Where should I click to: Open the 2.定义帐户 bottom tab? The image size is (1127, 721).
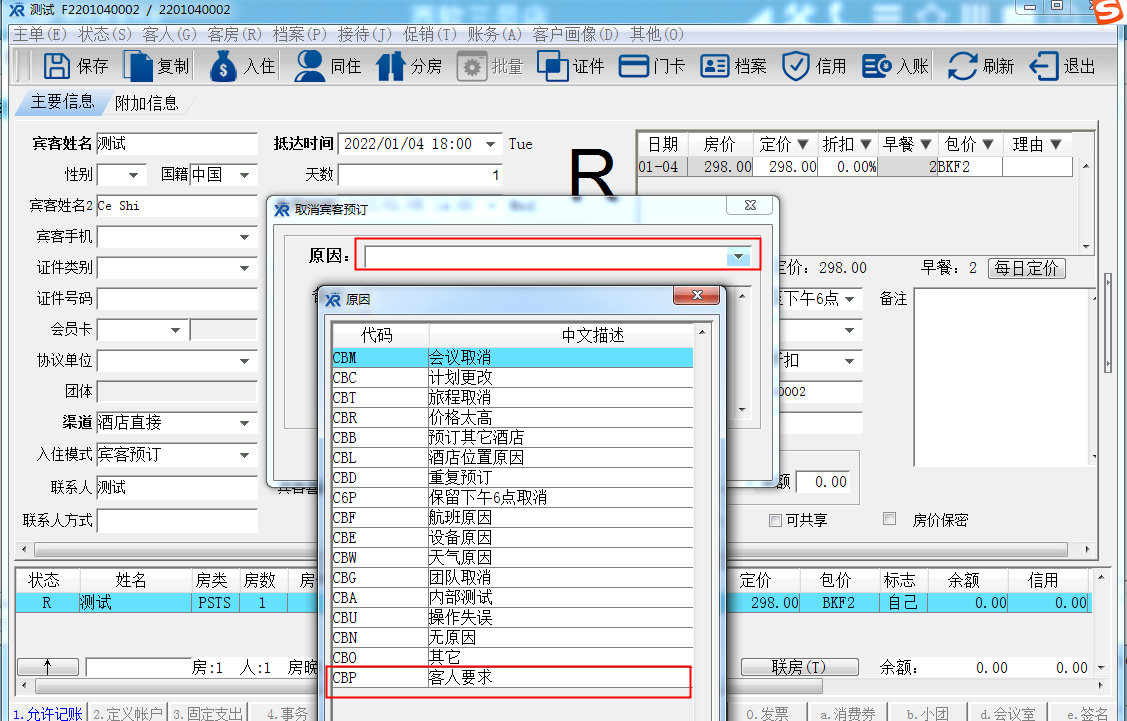coord(128,713)
